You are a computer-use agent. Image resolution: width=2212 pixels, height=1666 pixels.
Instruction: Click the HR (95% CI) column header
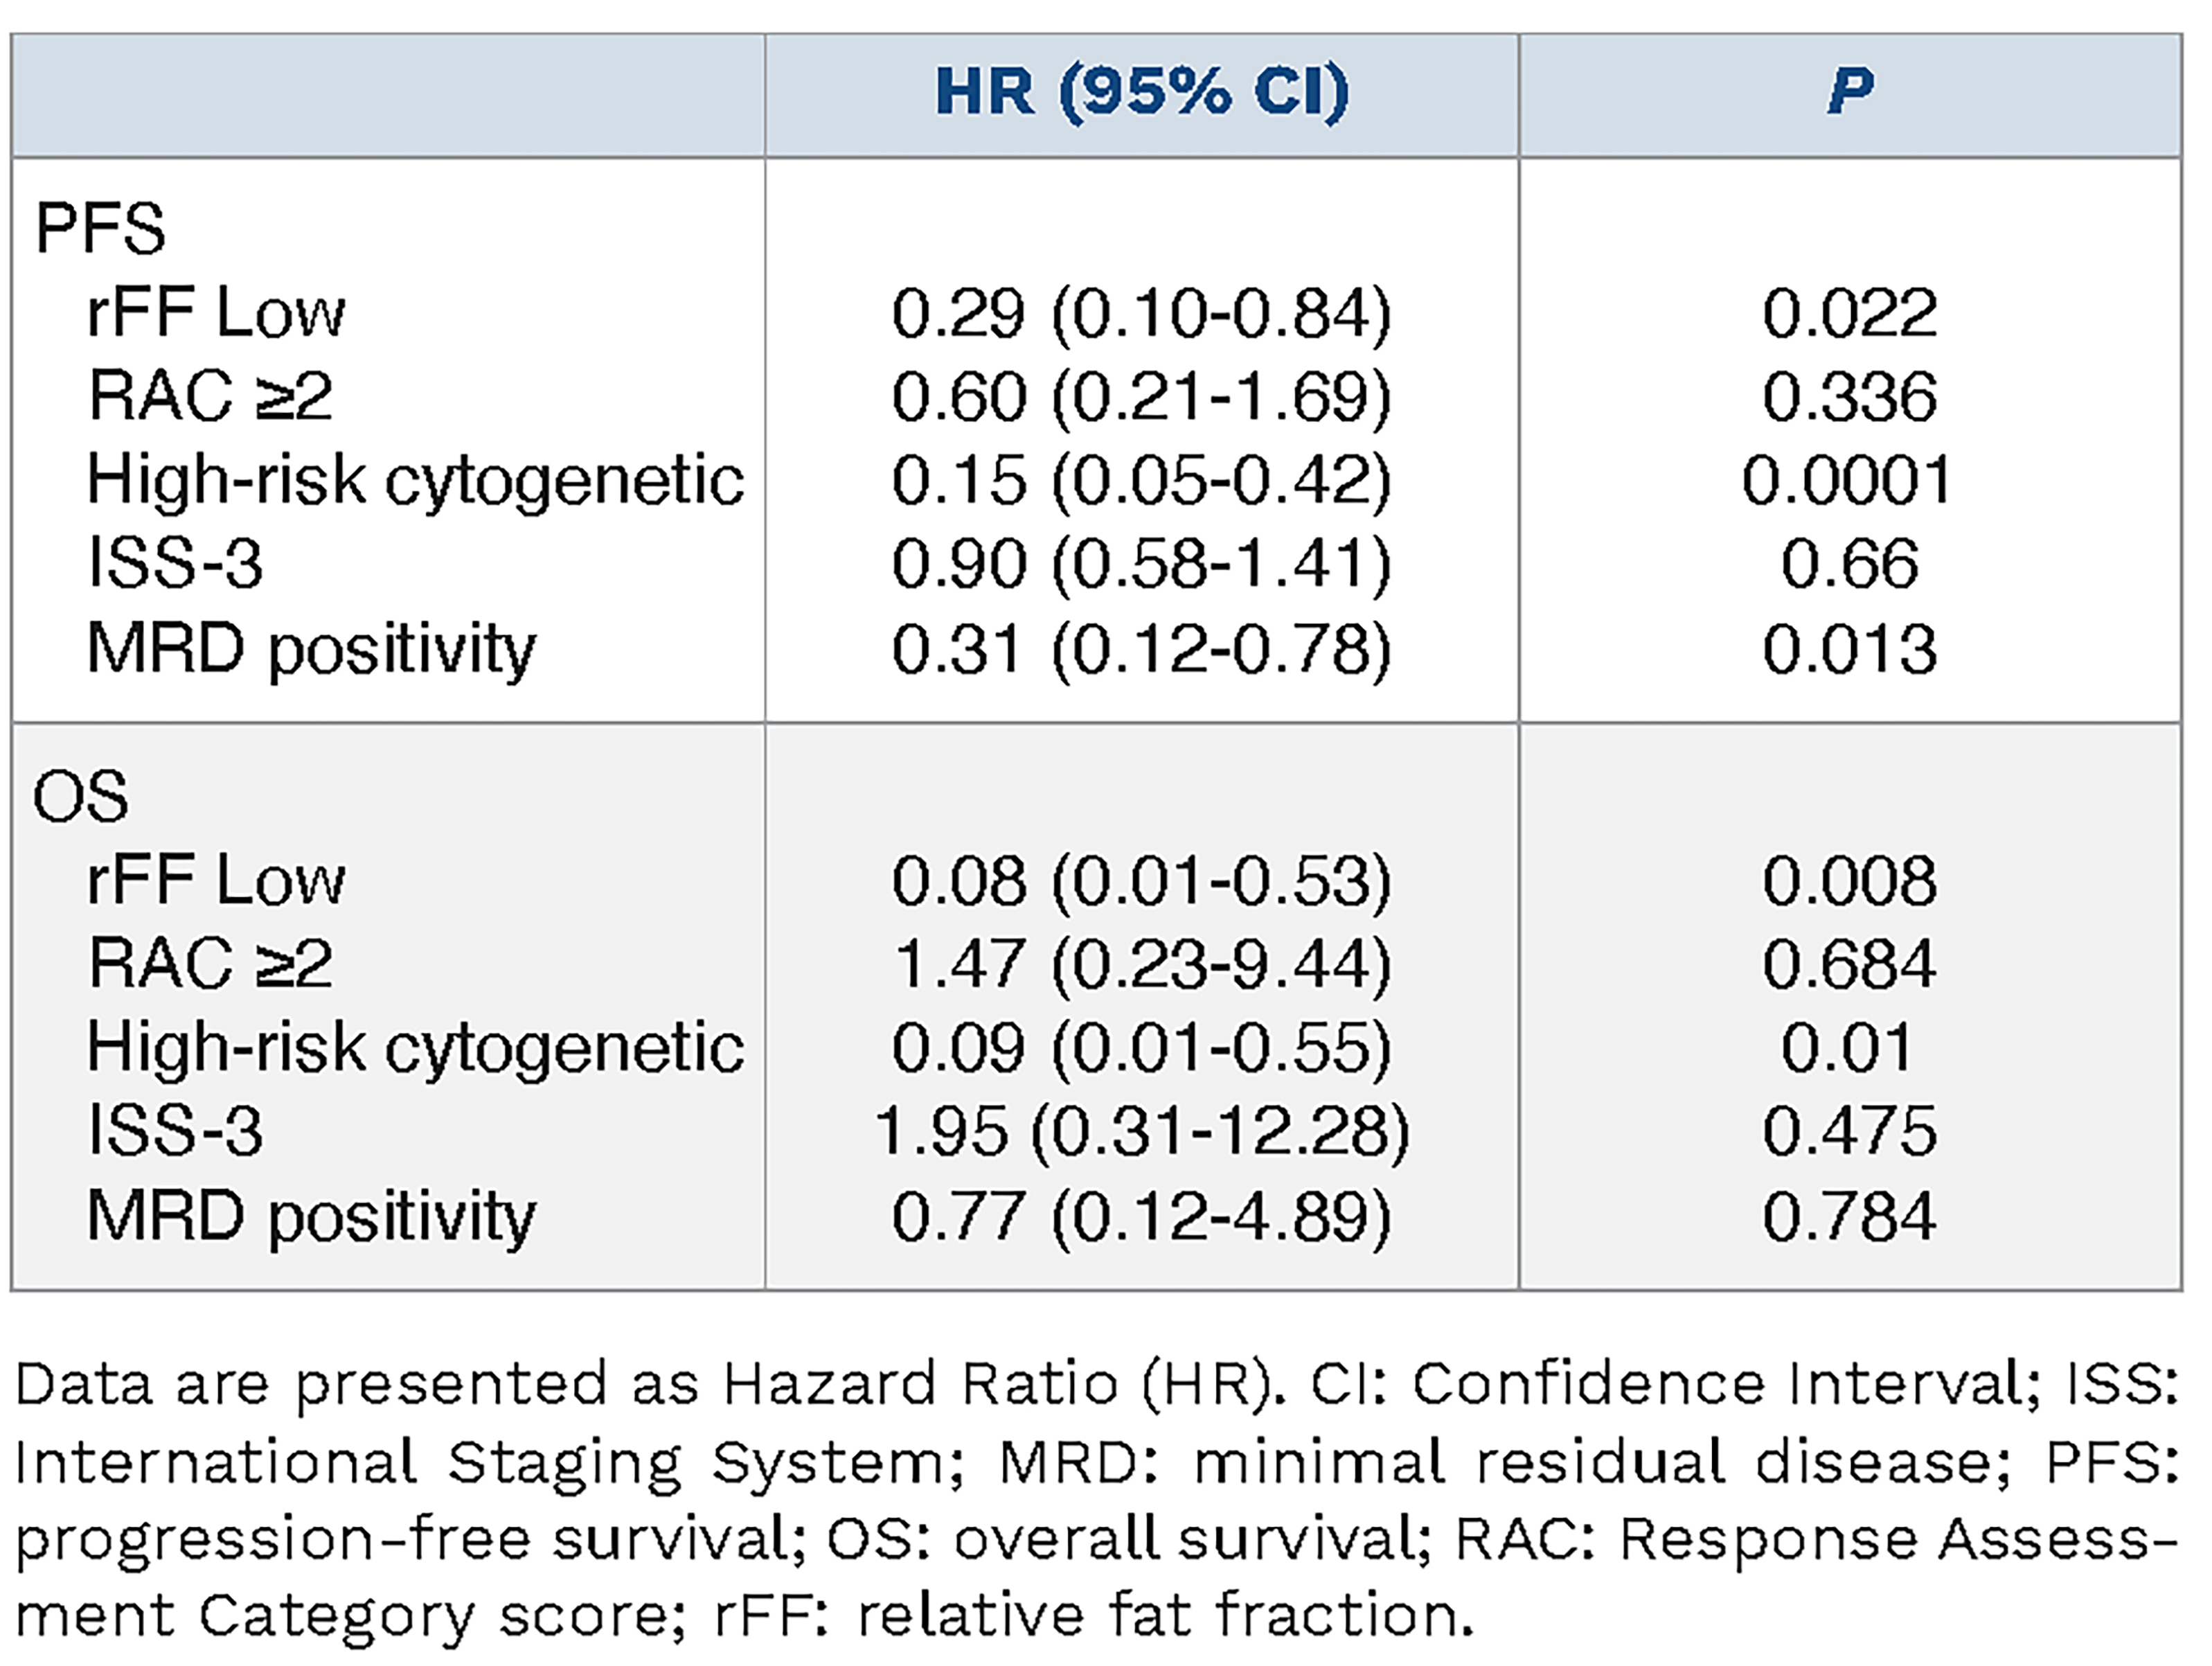(x=1142, y=92)
